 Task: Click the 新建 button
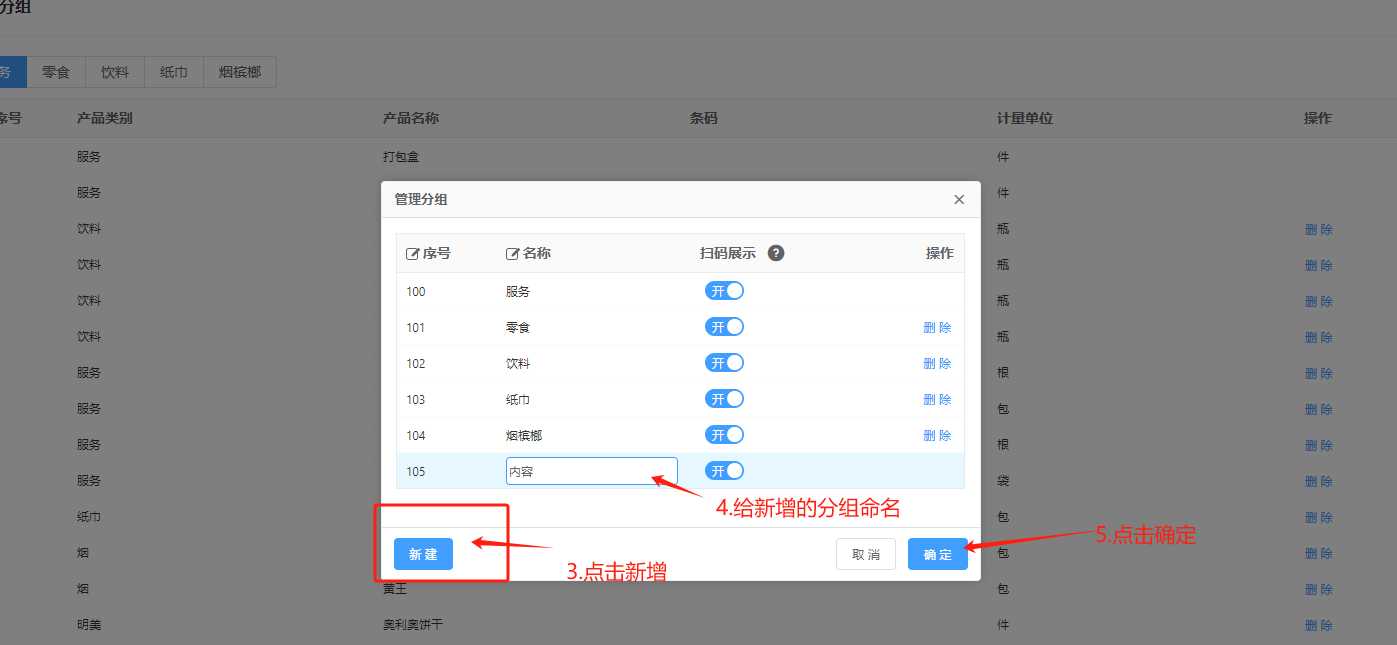(423, 554)
